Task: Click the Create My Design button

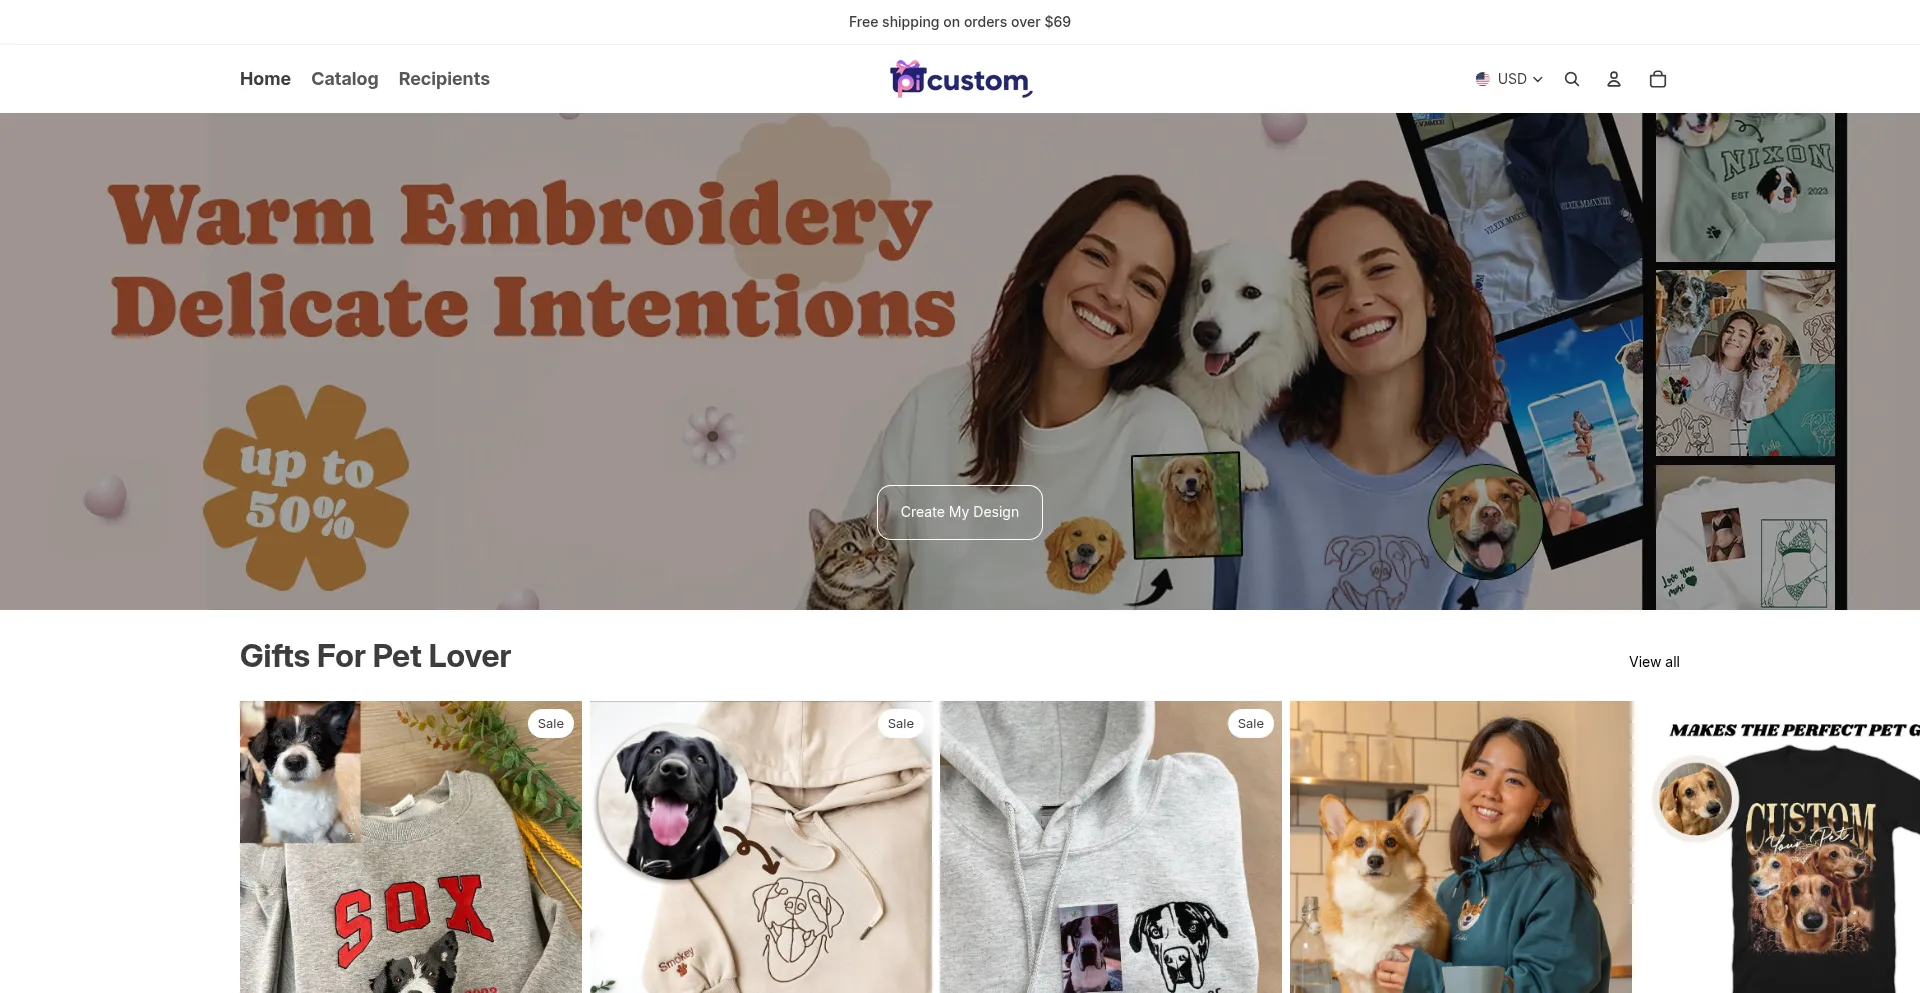Action: 960,512
